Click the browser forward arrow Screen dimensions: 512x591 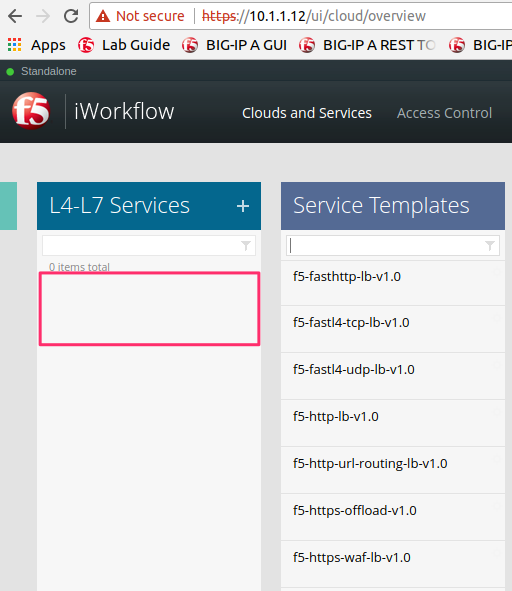coord(43,16)
